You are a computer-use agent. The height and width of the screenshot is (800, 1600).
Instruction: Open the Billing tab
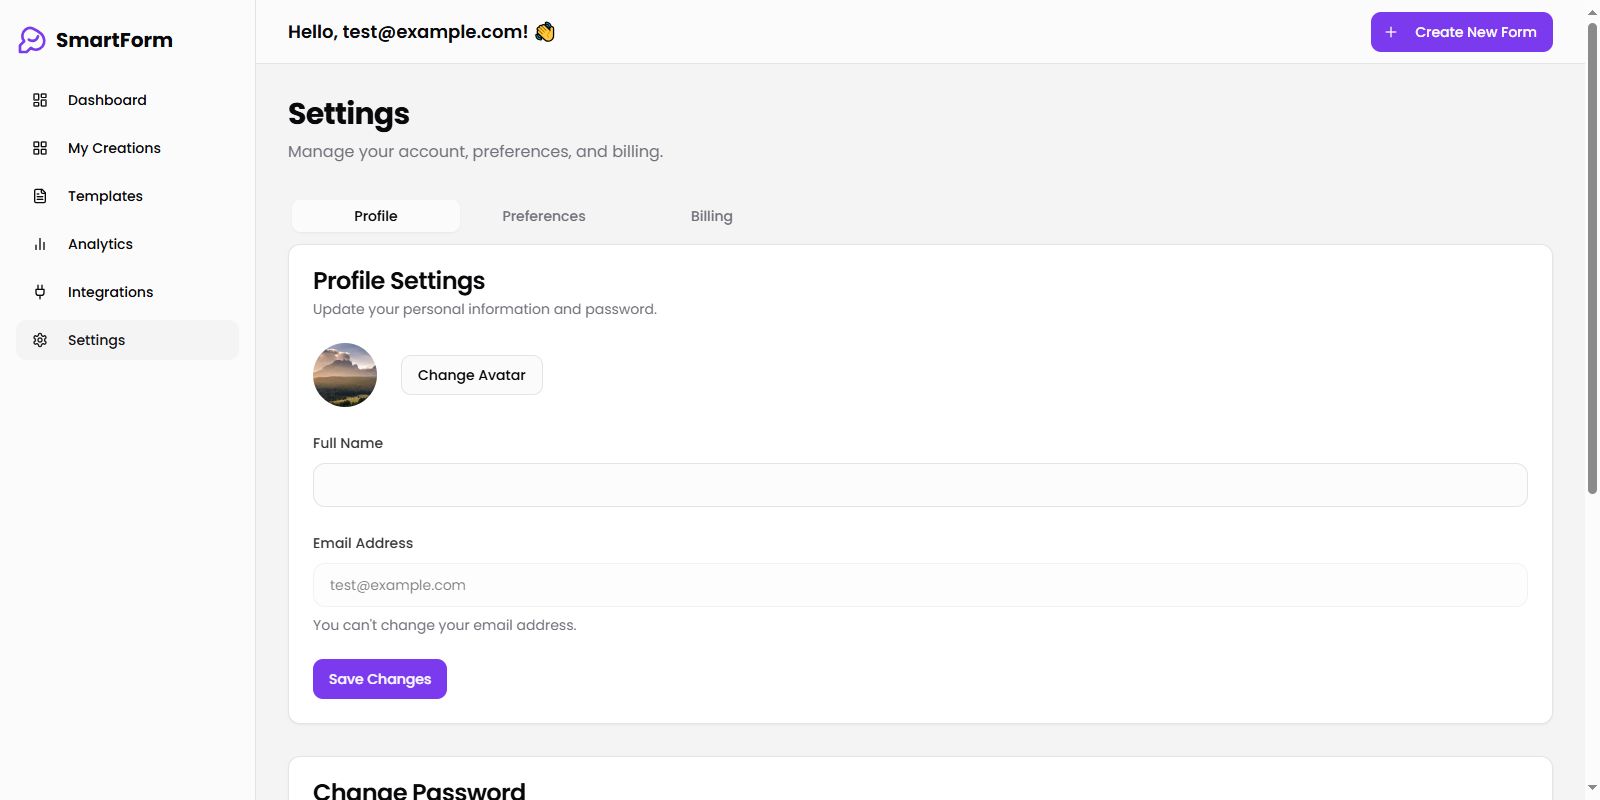(x=711, y=216)
